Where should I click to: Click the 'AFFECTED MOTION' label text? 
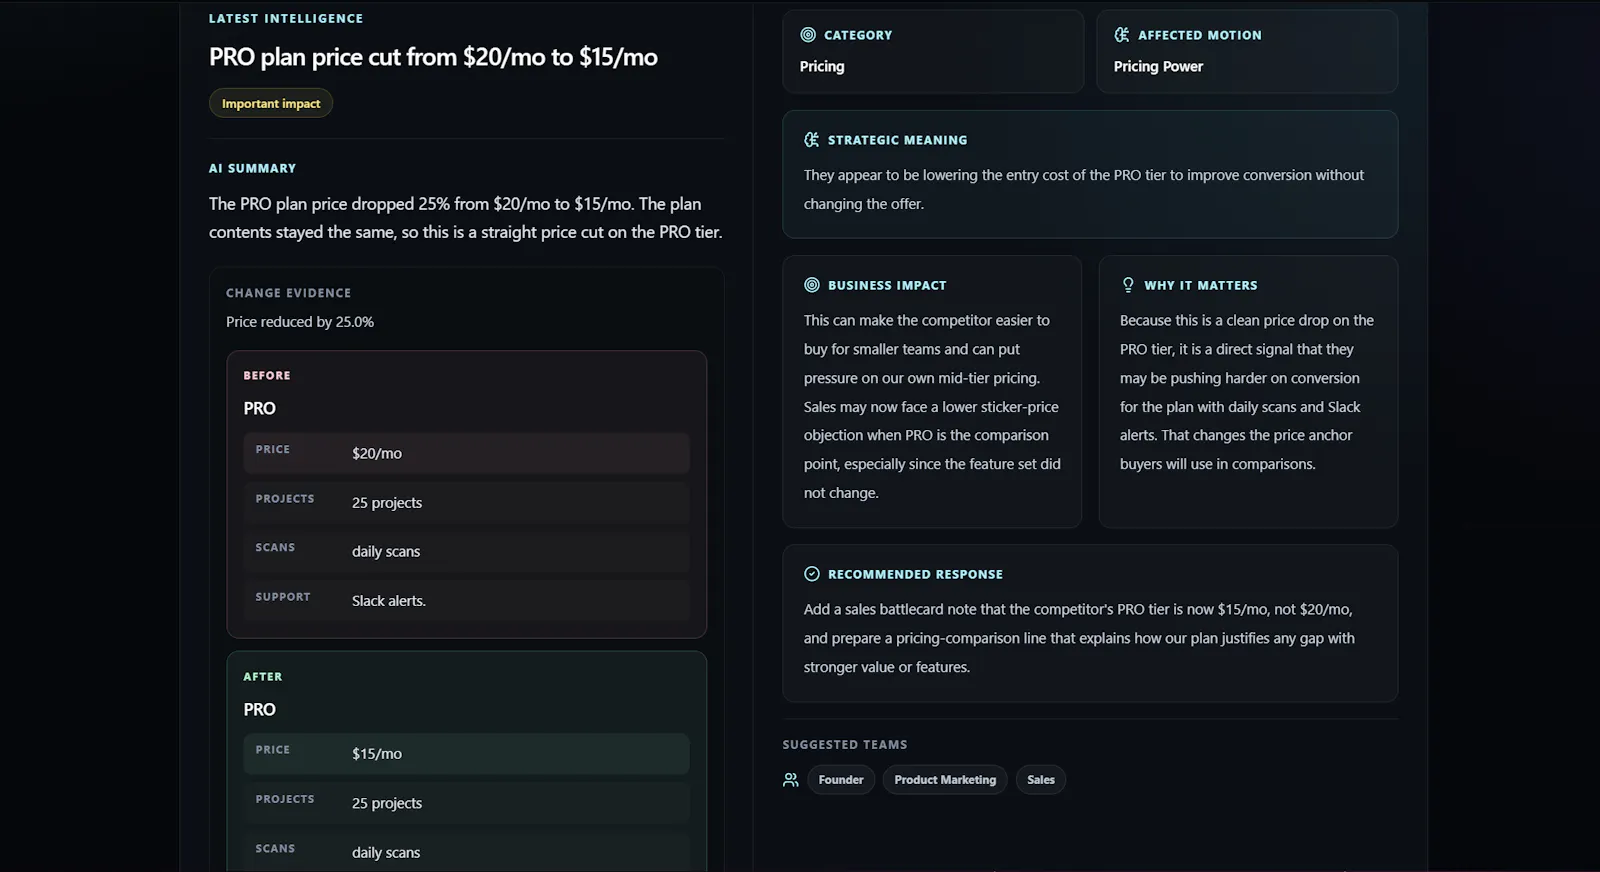[x=1200, y=36]
